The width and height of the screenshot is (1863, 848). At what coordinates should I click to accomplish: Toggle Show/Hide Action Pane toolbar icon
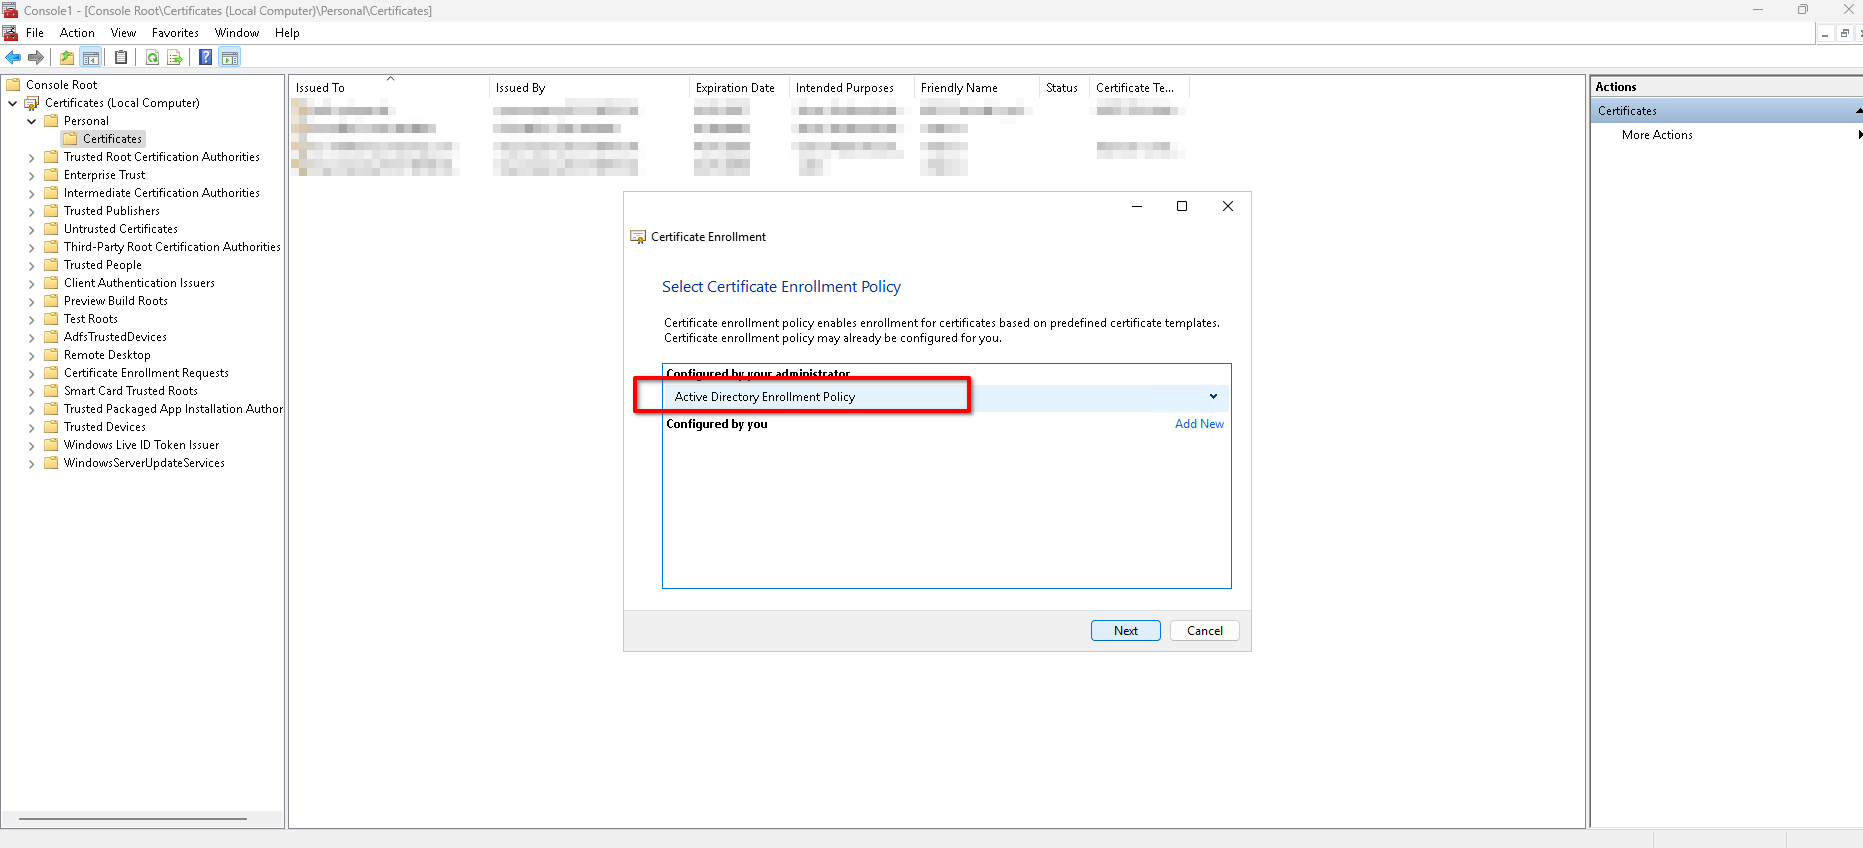(230, 58)
